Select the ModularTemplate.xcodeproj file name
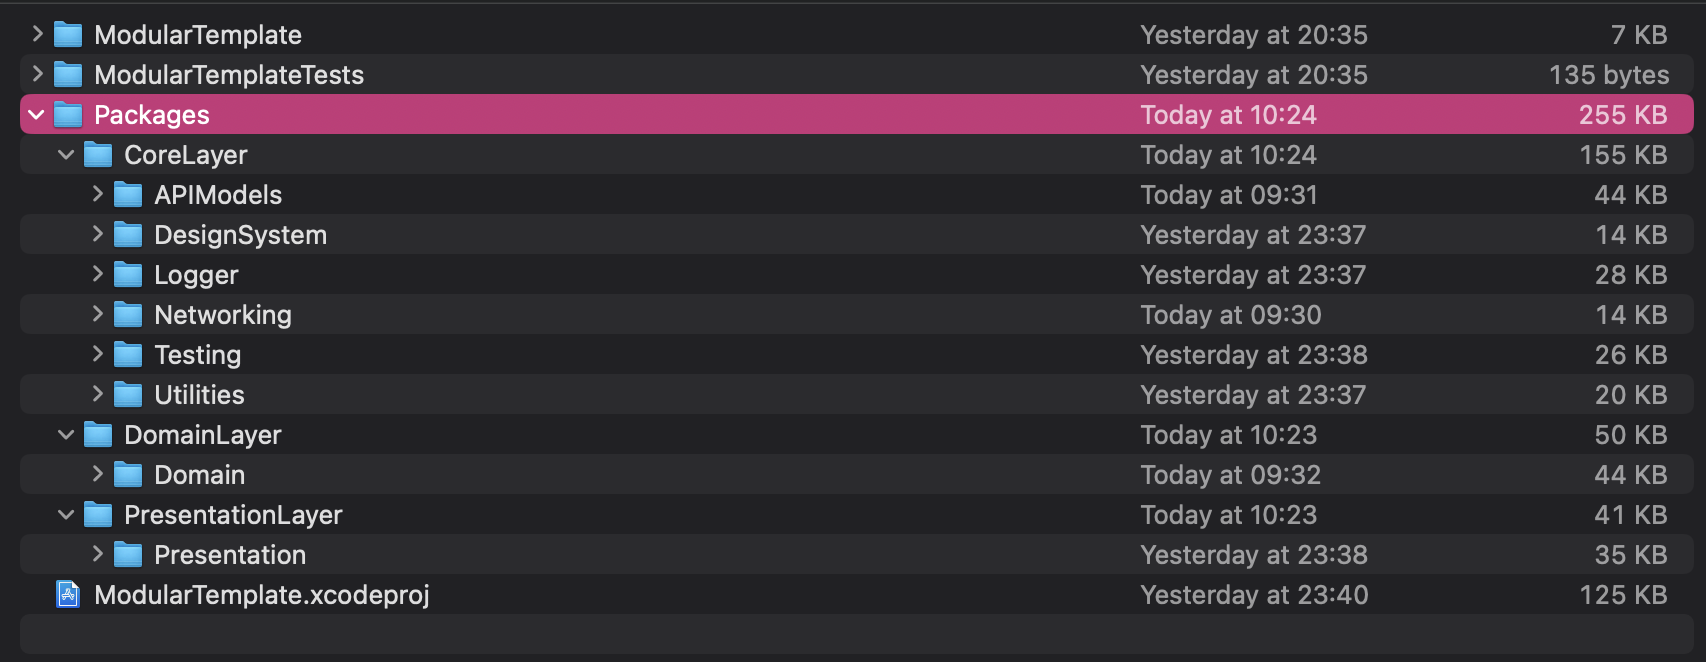 (261, 595)
